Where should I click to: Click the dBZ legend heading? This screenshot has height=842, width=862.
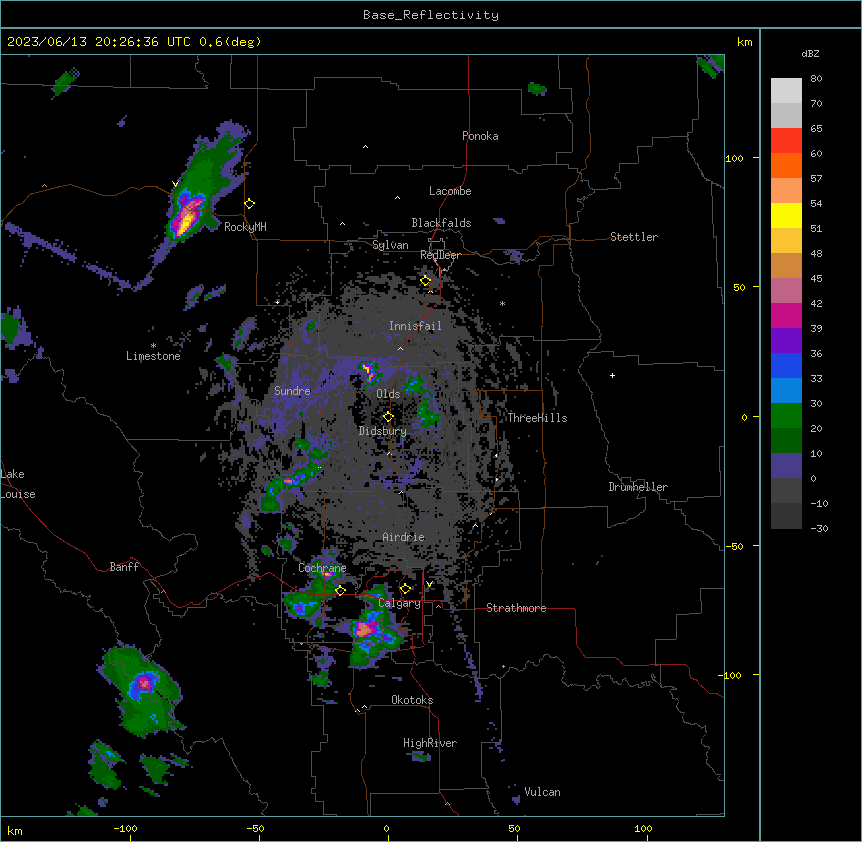810,53
